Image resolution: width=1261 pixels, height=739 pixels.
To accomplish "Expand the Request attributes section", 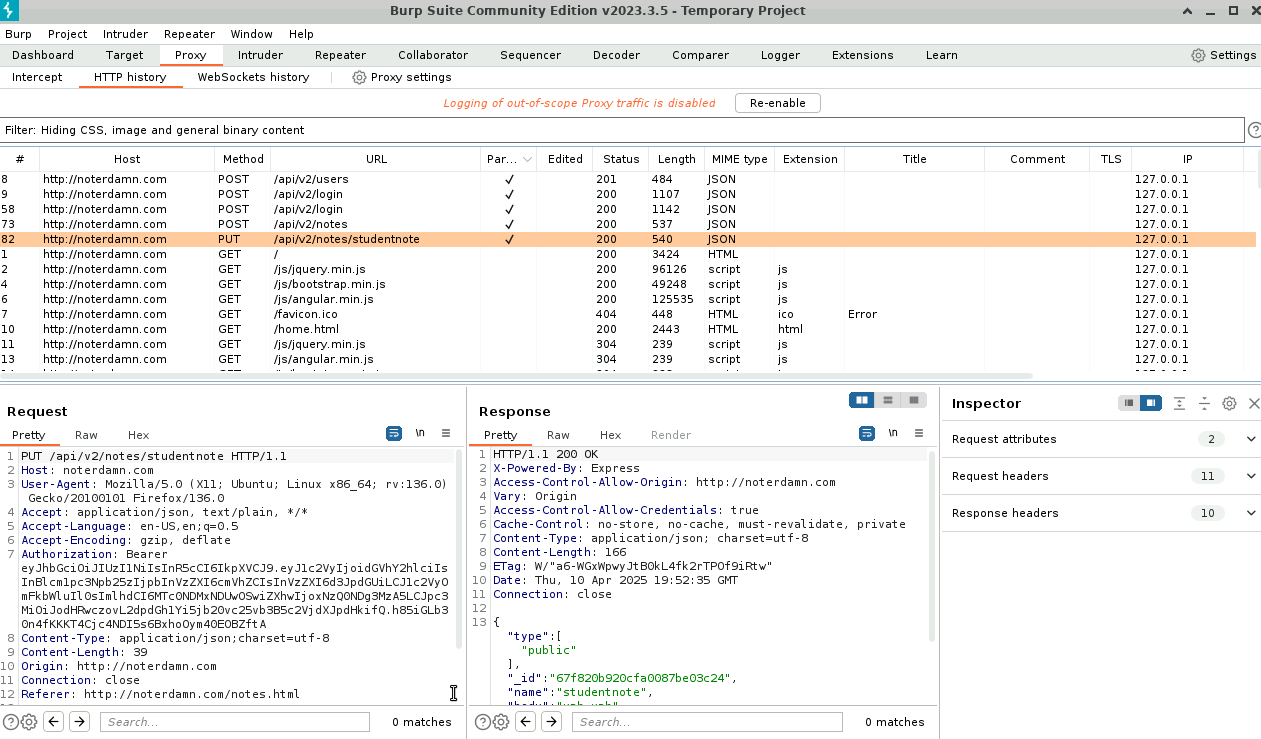I will pyautogui.click(x=1250, y=439).
